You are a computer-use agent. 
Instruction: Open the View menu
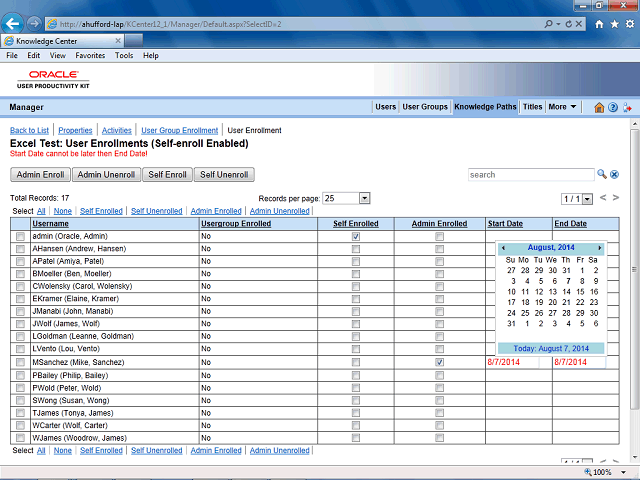pyautogui.click(x=58, y=56)
